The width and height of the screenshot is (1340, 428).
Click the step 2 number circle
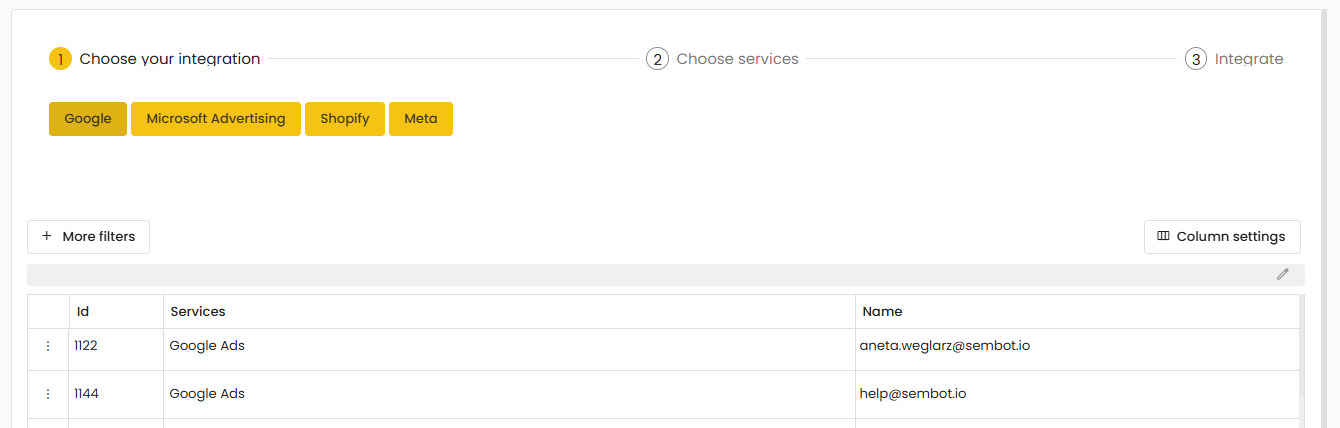click(x=657, y=59)
